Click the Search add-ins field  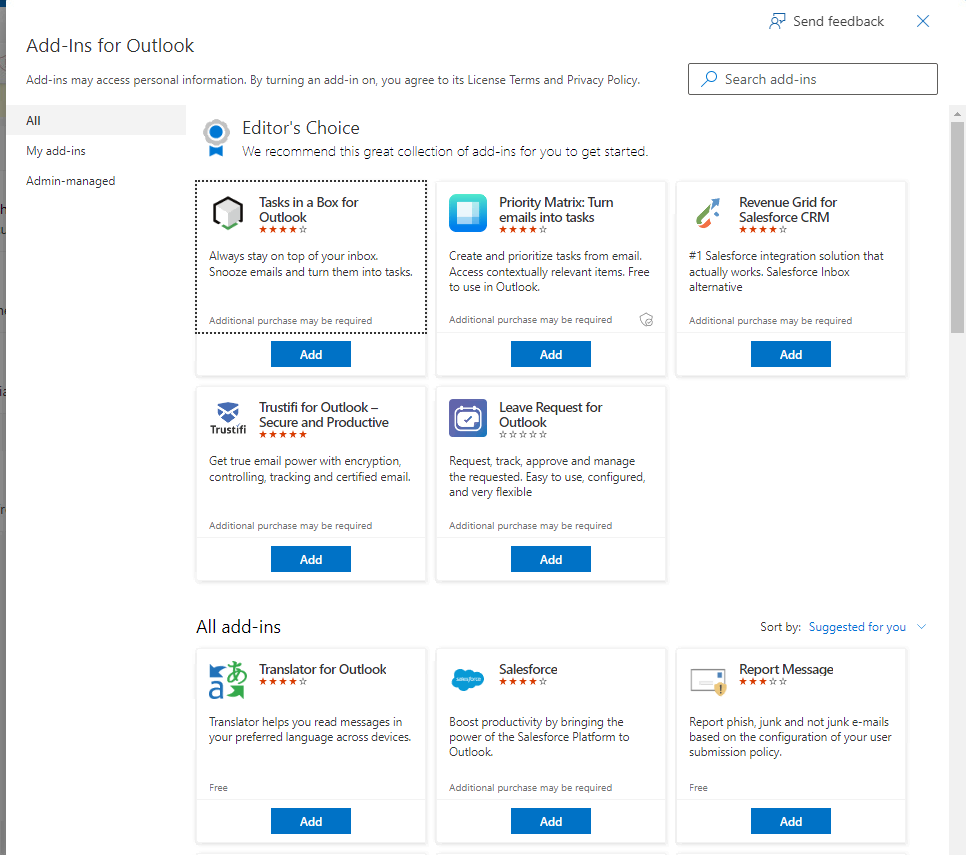pyautogui.click(x=813, y=79)
